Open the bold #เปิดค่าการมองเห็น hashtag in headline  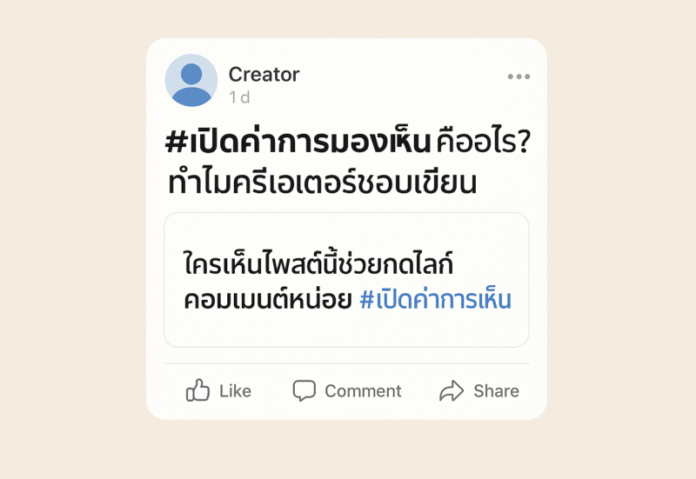(x=297, y=143)
